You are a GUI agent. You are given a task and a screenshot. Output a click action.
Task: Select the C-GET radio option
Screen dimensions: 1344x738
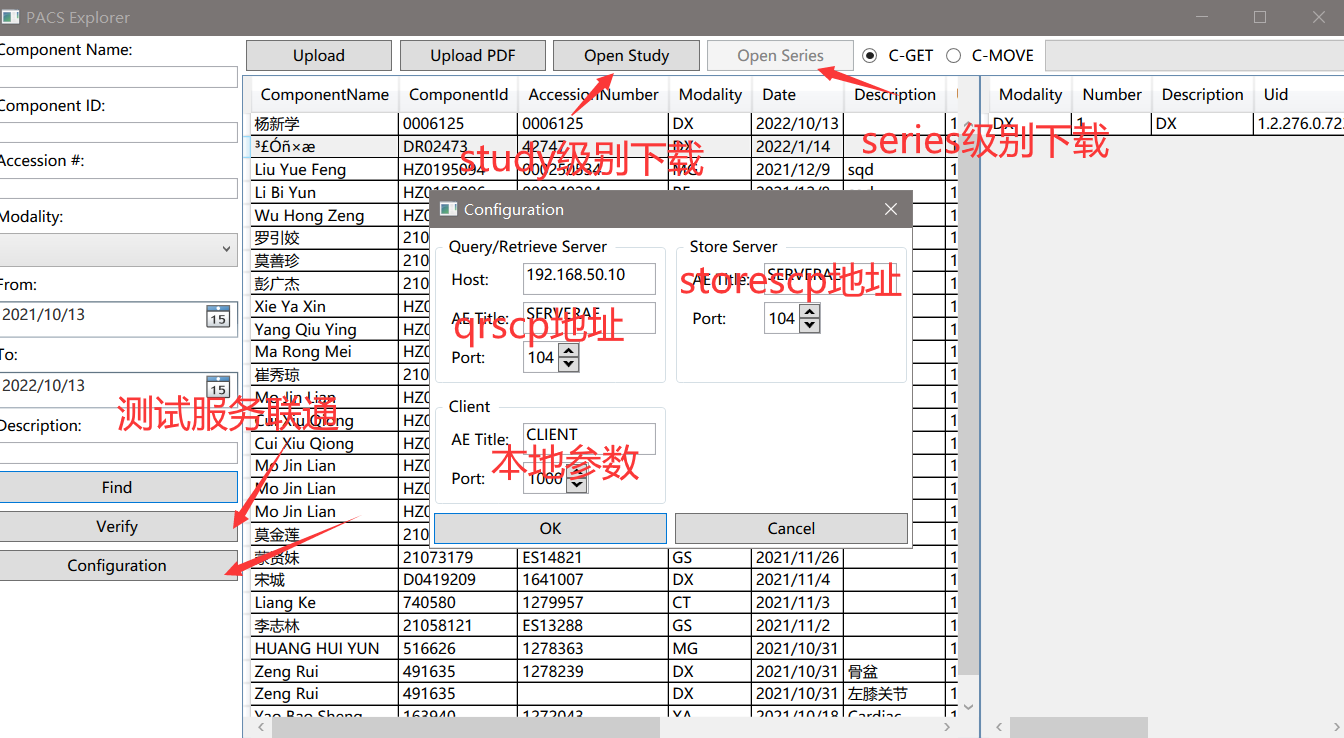click(870, 56)
